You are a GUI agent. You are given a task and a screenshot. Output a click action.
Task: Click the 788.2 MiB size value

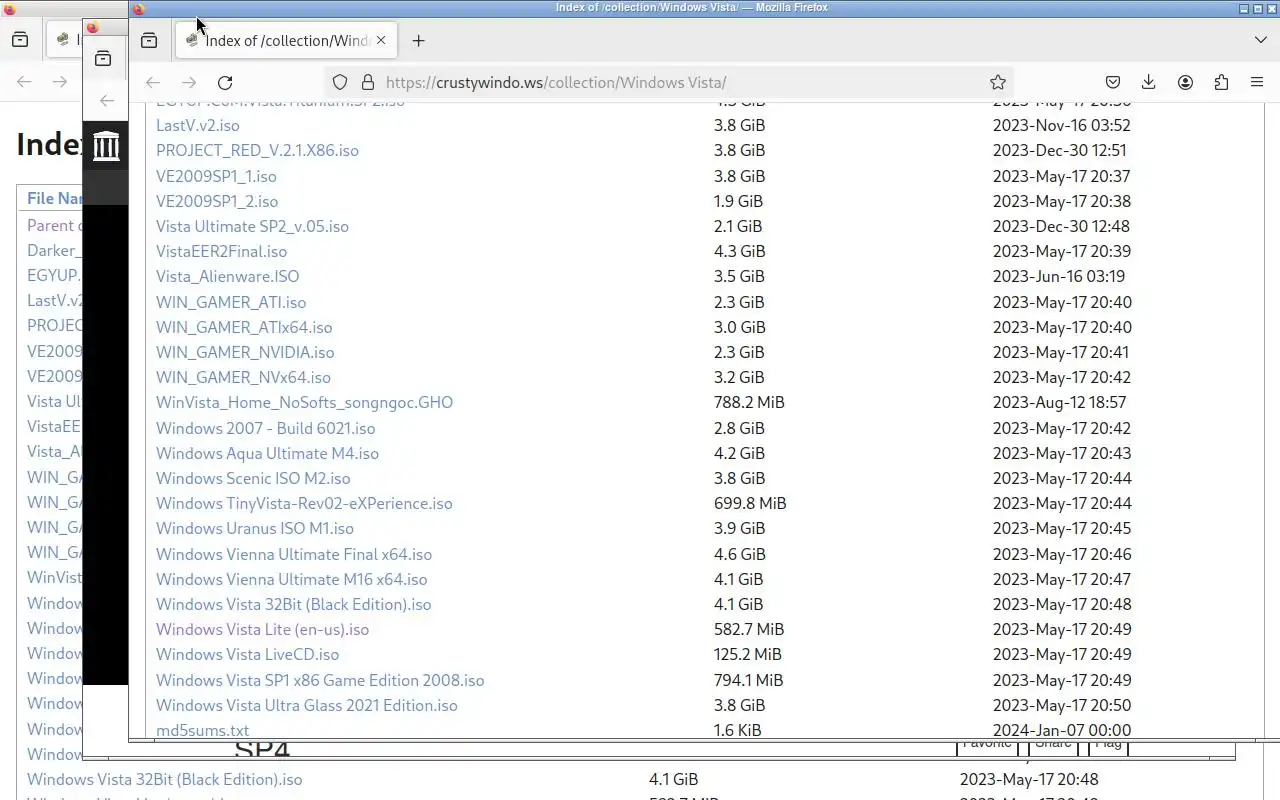[x=749, y=402]
